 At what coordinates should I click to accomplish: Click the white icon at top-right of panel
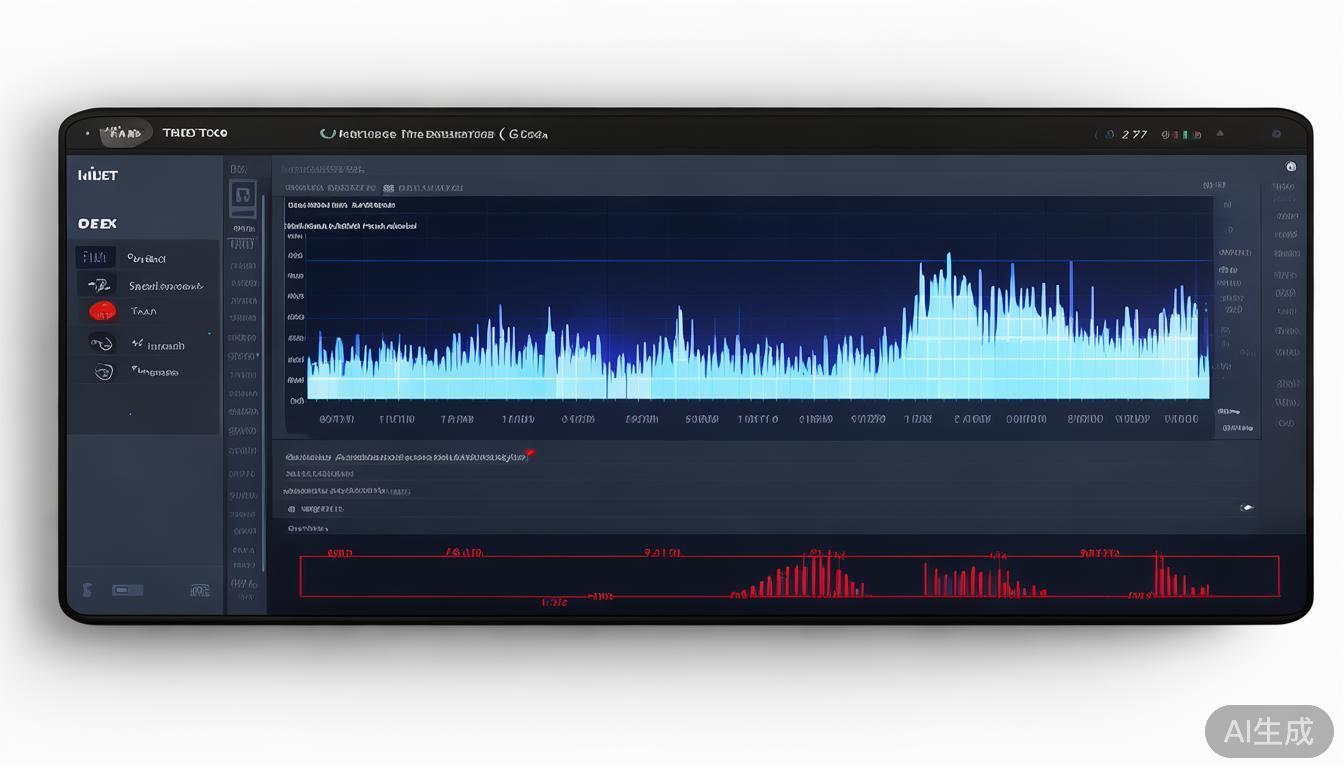[x=1291, y=167]
